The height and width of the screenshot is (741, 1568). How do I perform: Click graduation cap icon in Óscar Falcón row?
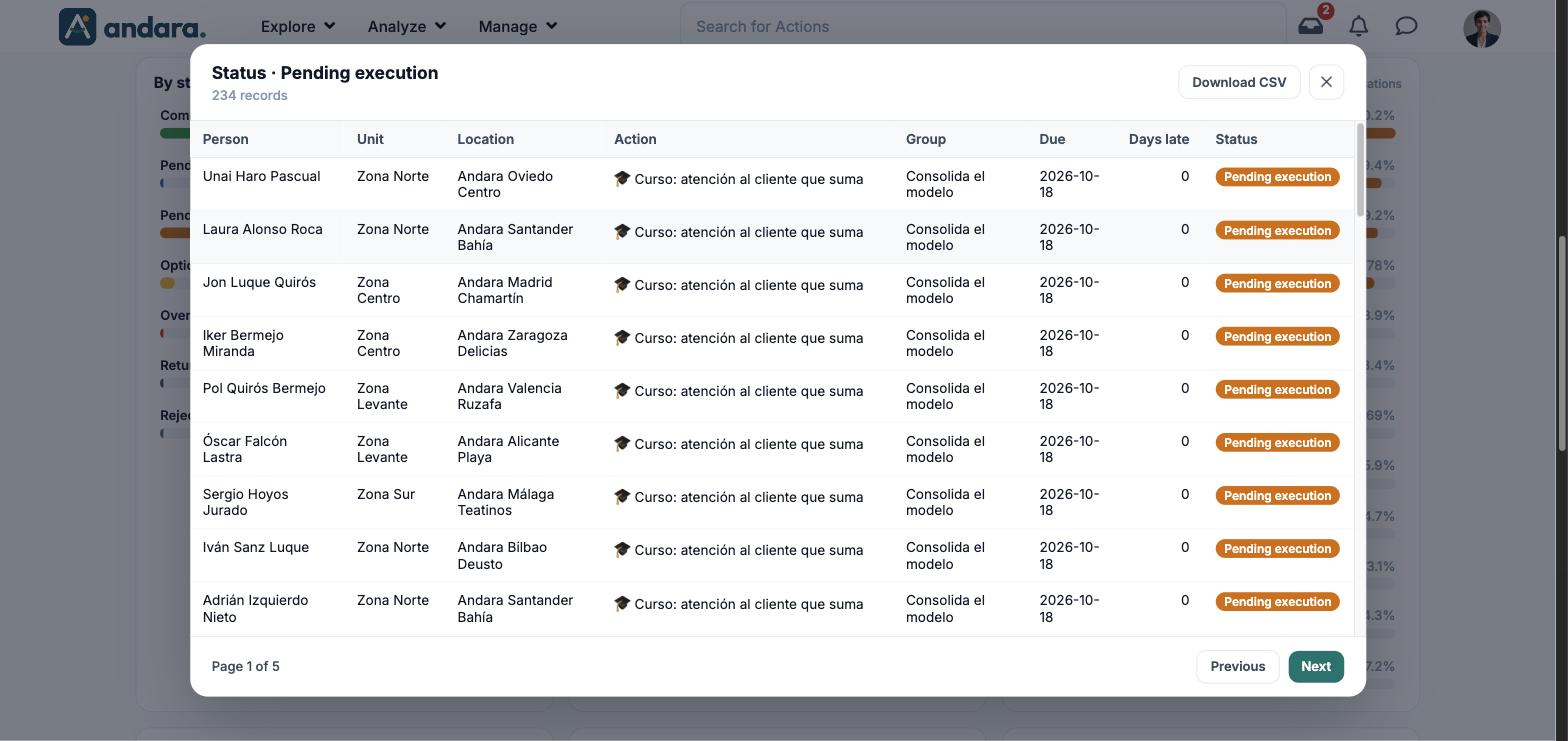click(622, 443)
